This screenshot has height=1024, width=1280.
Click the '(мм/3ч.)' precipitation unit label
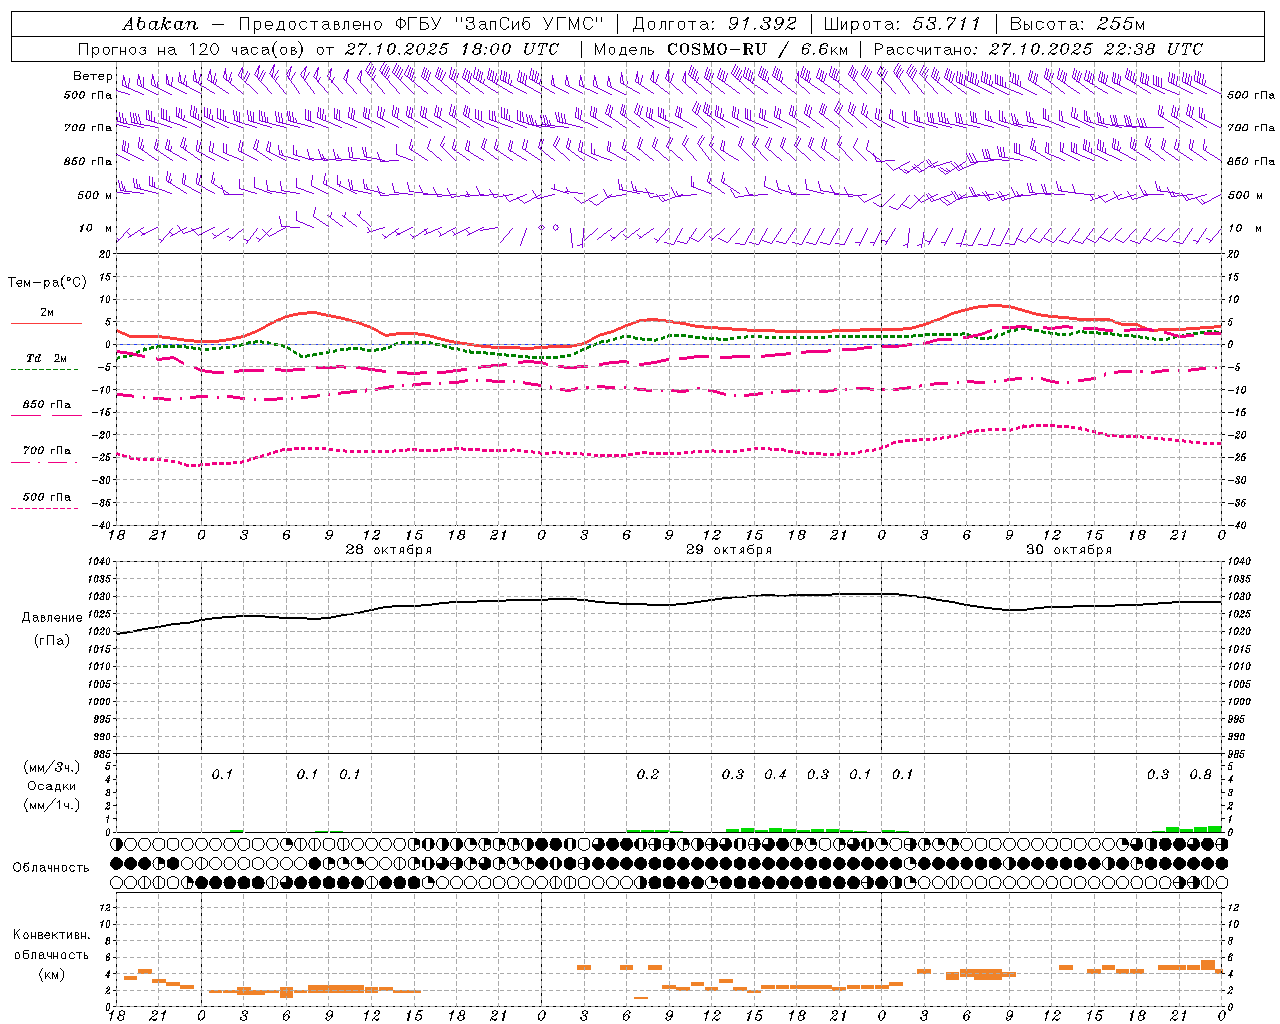click(x=51, y=767)
